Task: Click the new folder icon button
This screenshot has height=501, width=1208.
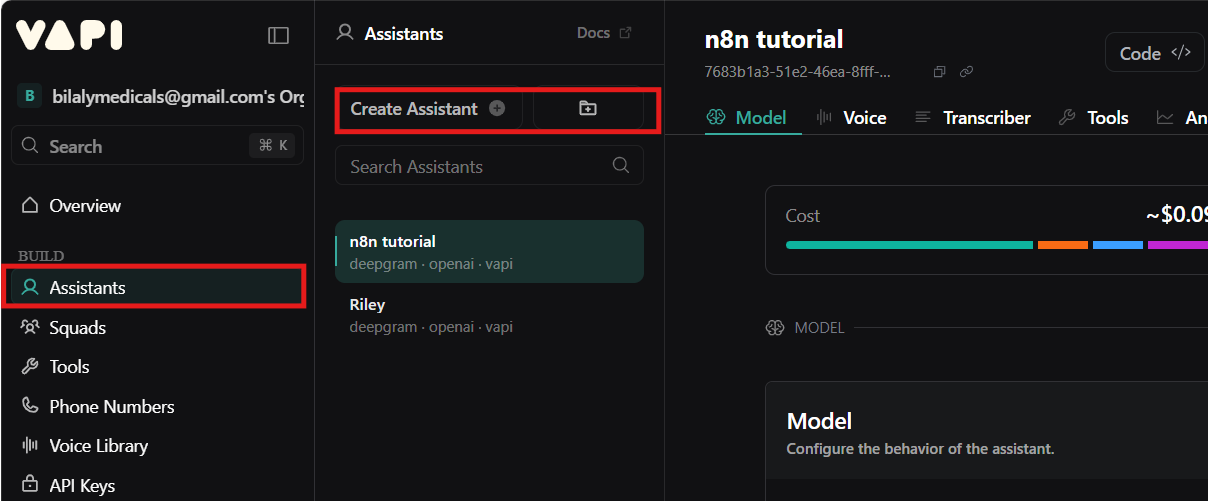Action: click(x=588, y=109)
